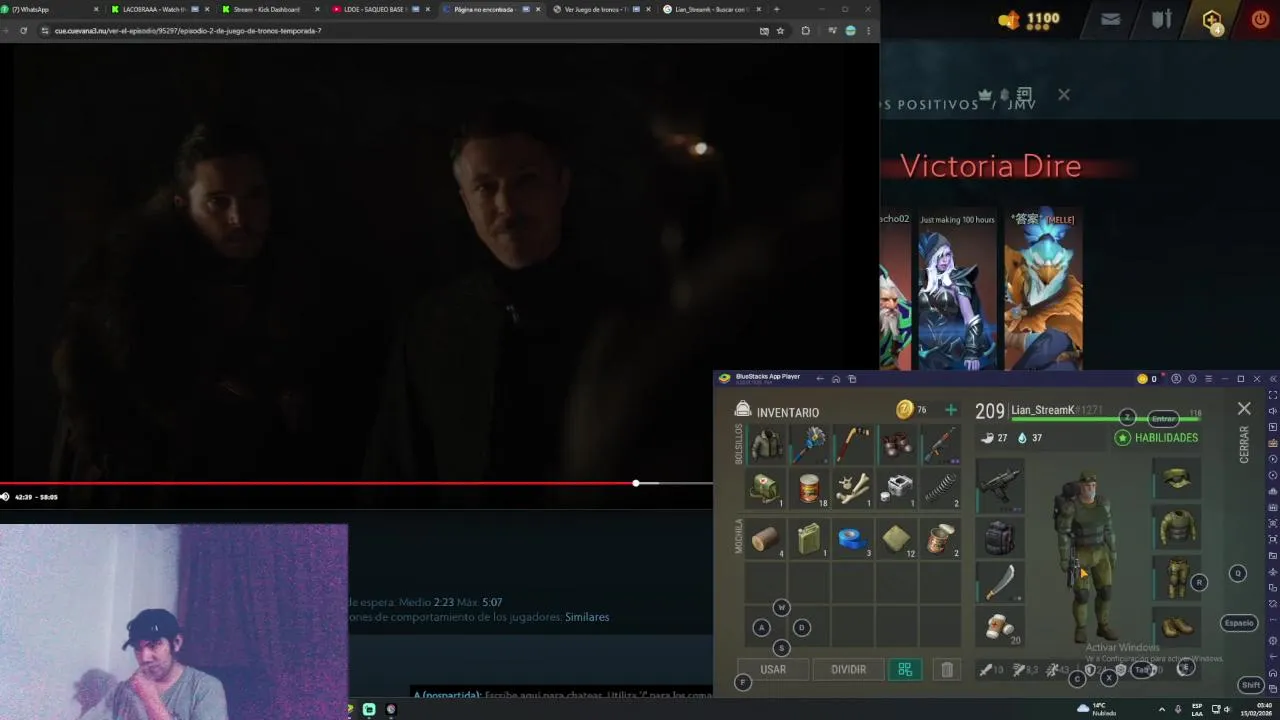Bookmark this page with the star icon

click(780, 31)
